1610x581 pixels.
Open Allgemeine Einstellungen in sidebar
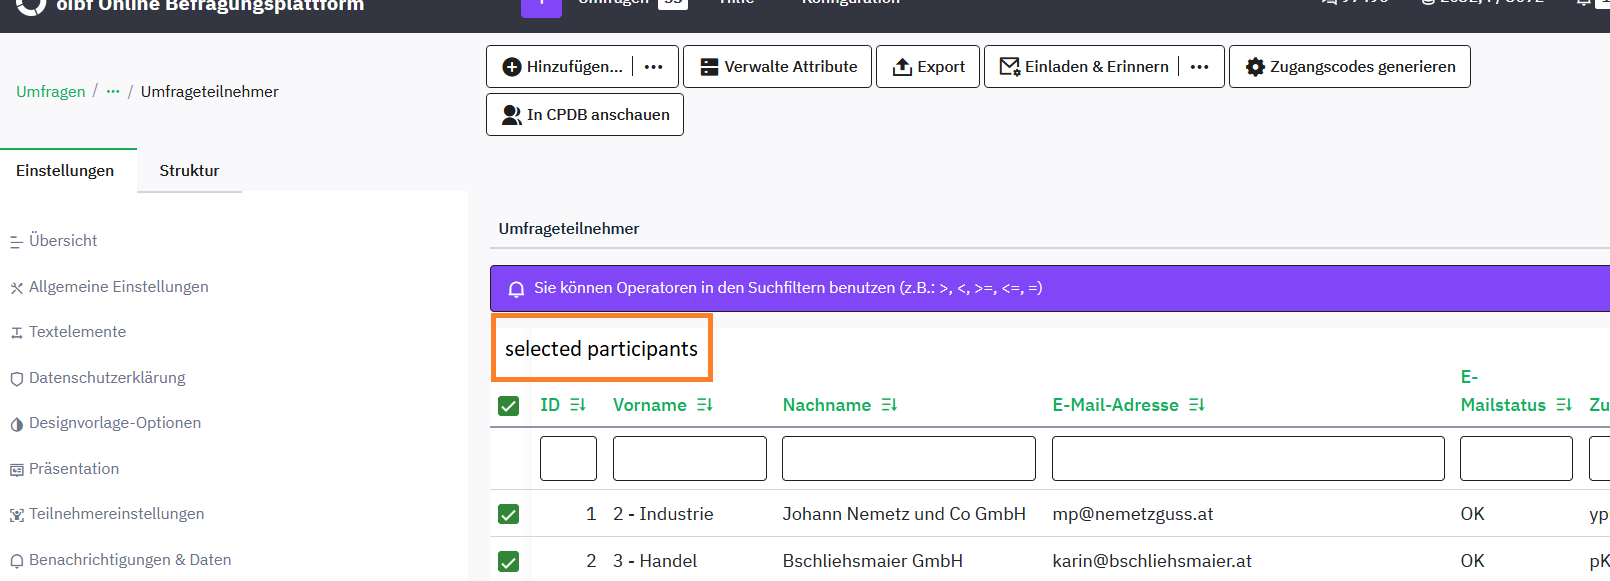109,287
